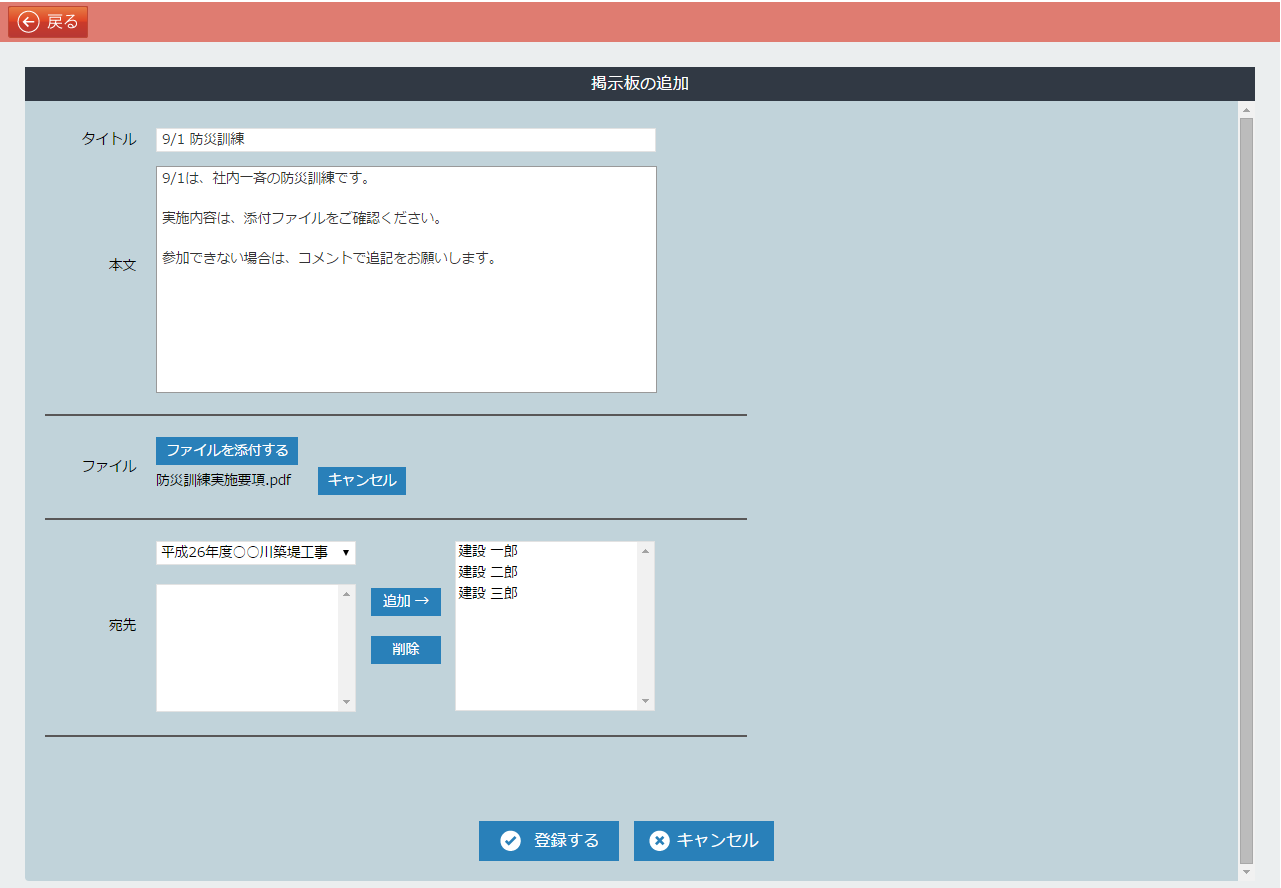
Task: Click the 掲示板の追加 header title
Action: coord(640,84)
